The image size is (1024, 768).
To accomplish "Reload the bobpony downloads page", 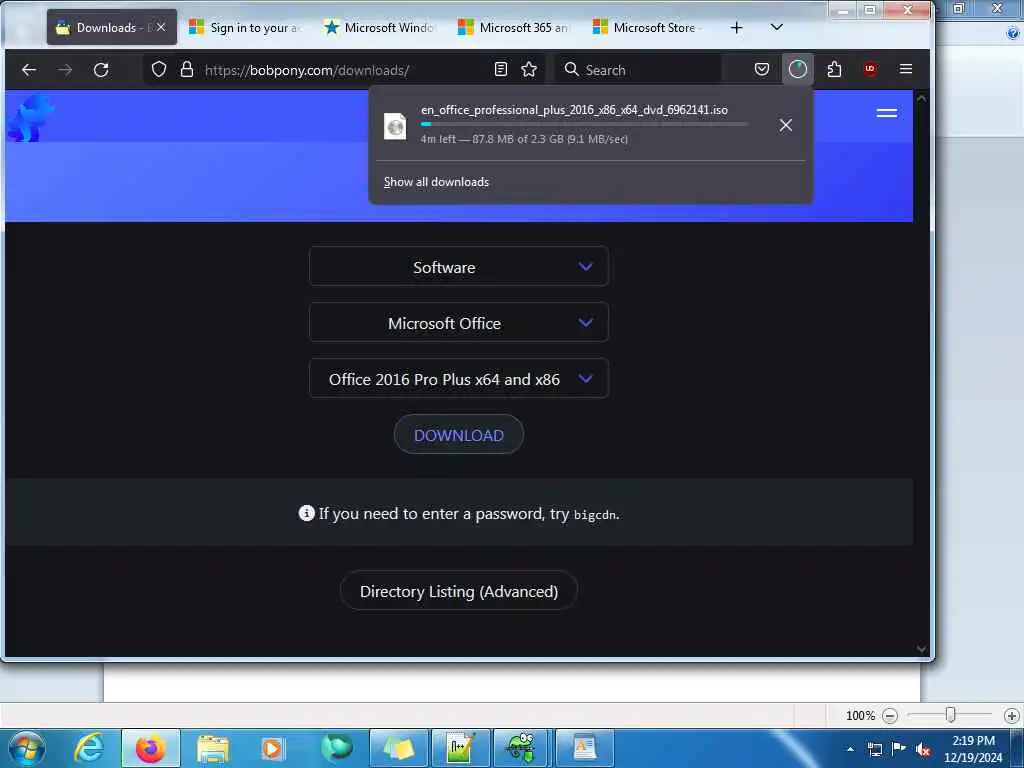I will click(x=101, y=69).
